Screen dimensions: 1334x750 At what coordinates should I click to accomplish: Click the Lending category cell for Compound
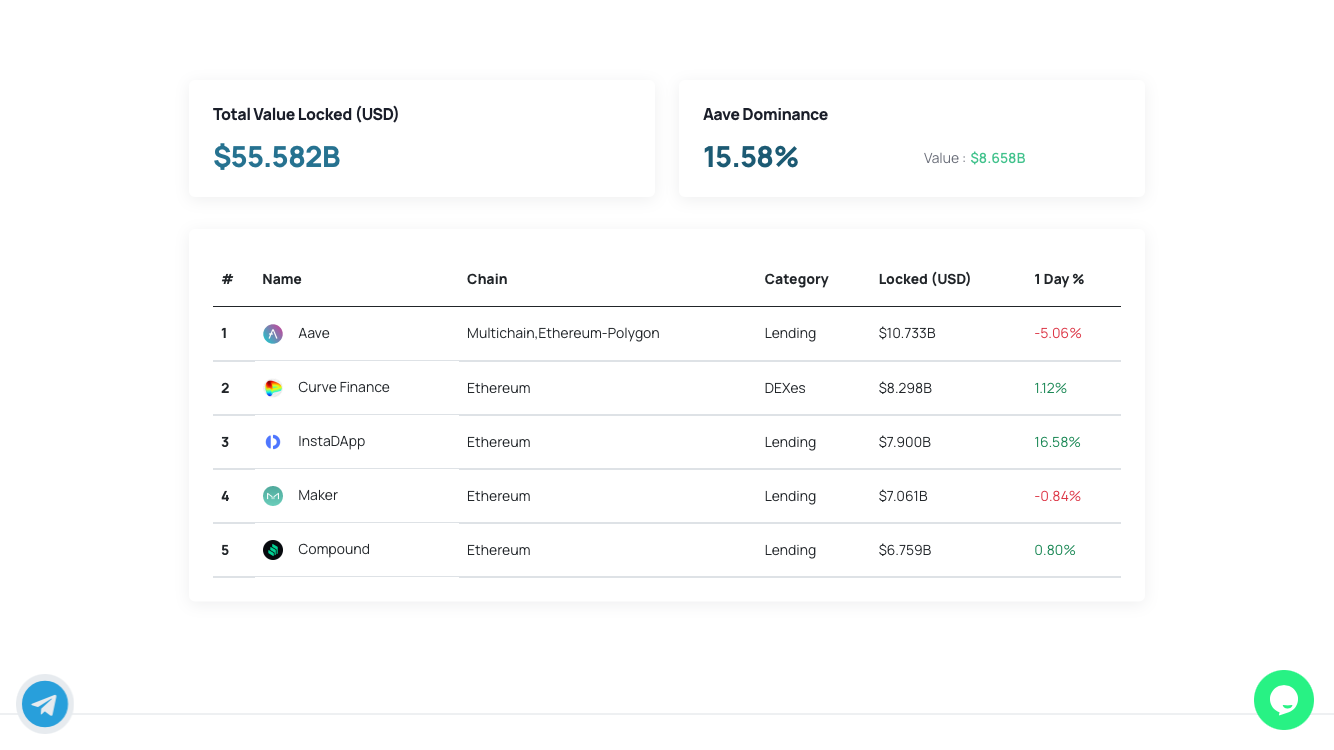(x=790, y=550)
